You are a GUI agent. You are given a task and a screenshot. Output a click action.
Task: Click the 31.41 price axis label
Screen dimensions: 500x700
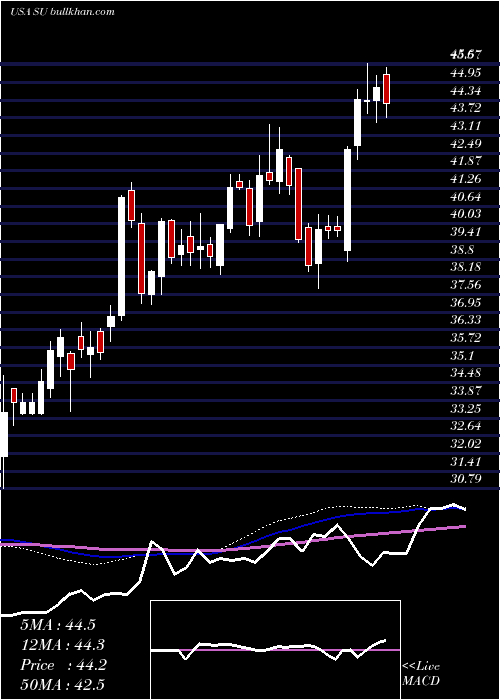pos(466,462)
